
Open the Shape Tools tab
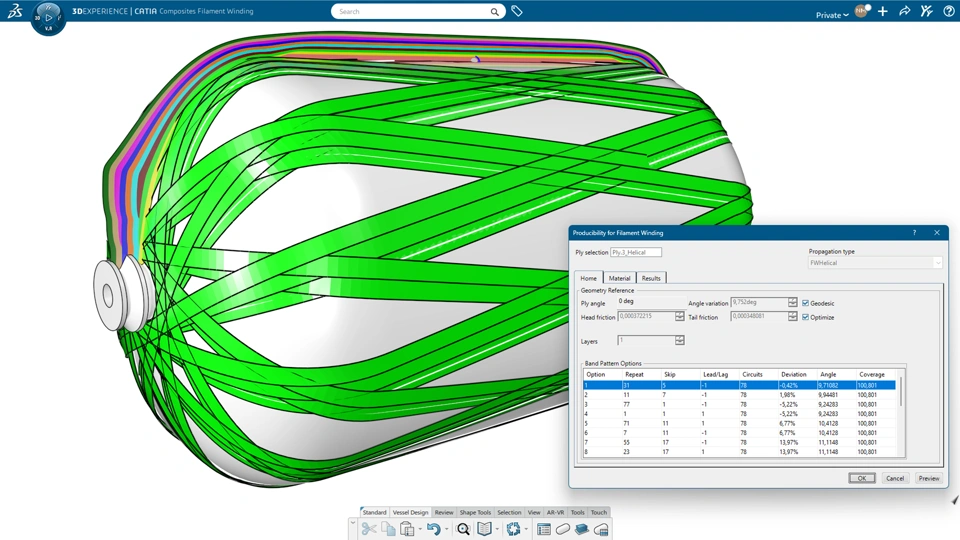coord(475,512)
